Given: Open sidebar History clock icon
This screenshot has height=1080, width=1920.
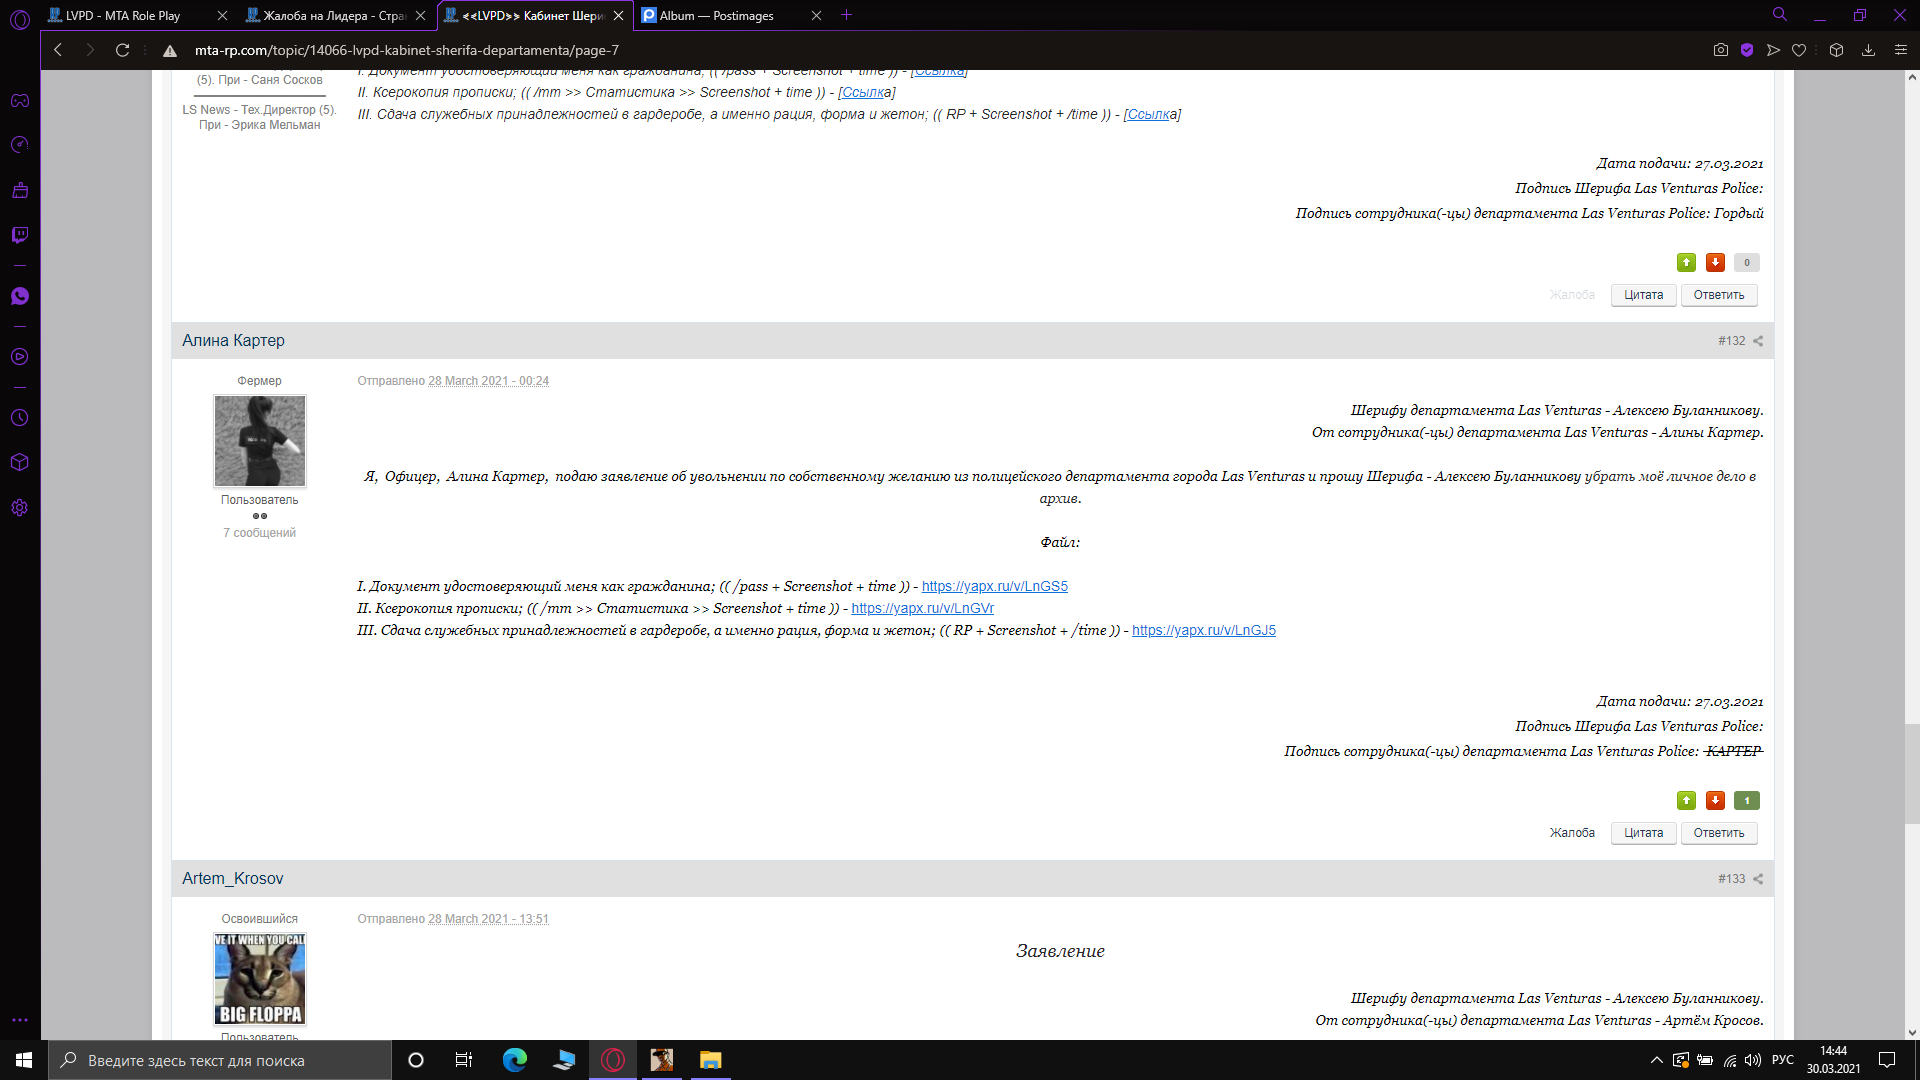Looking at the screenshot, I should (20, 418).
